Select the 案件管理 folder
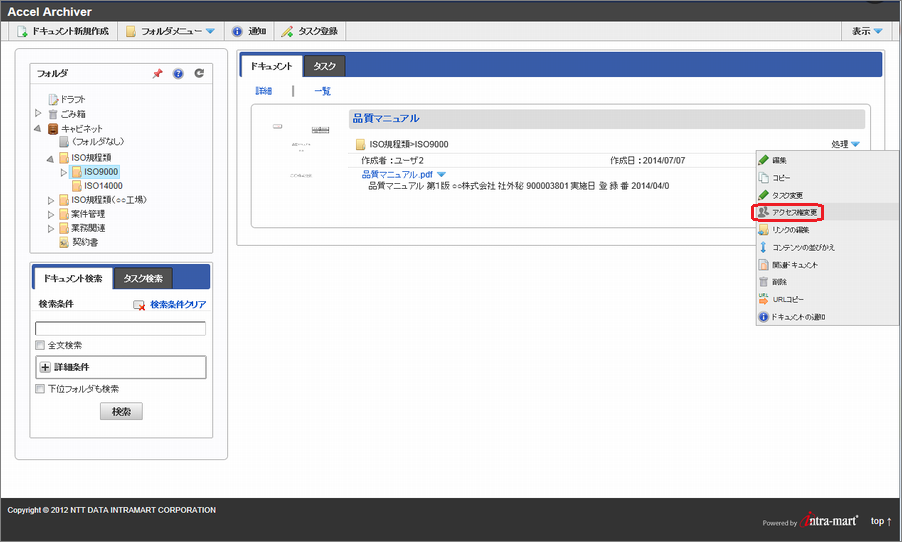The image size is (902, 542). tap(82, 214)
